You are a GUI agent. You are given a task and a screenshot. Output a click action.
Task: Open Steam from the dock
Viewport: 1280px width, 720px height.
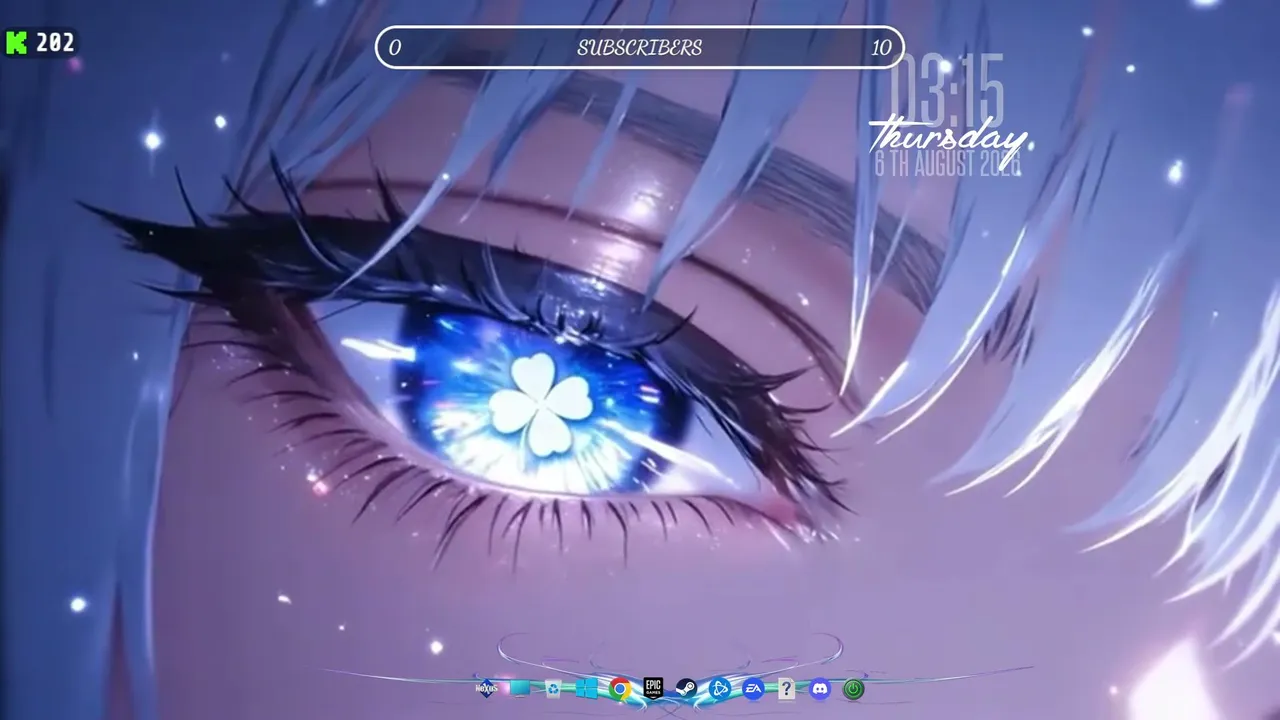point(686,688)
